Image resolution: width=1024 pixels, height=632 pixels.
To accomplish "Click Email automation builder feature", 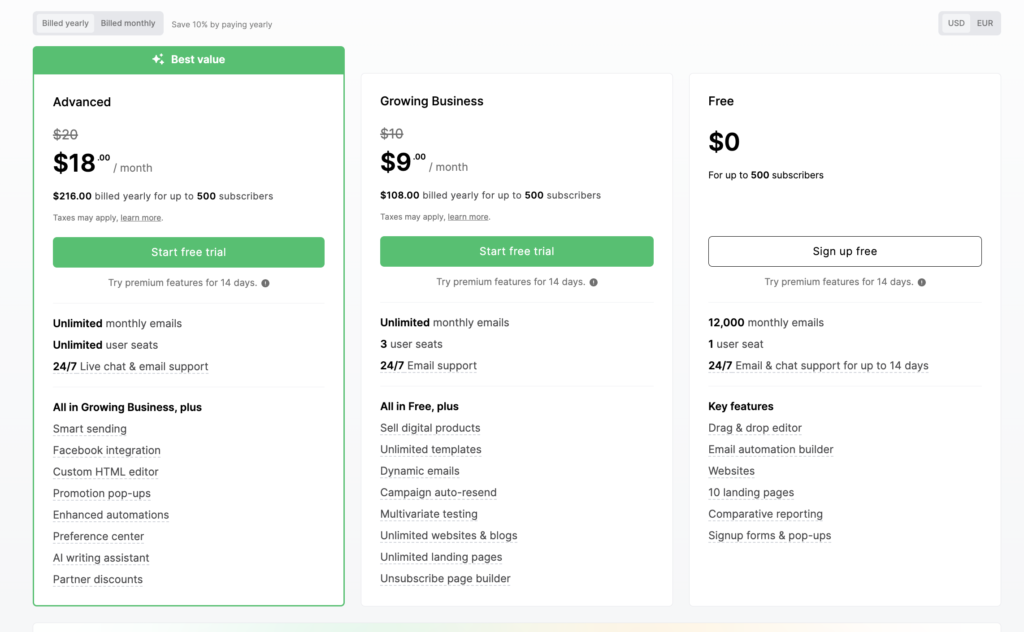I will [770, 450].
